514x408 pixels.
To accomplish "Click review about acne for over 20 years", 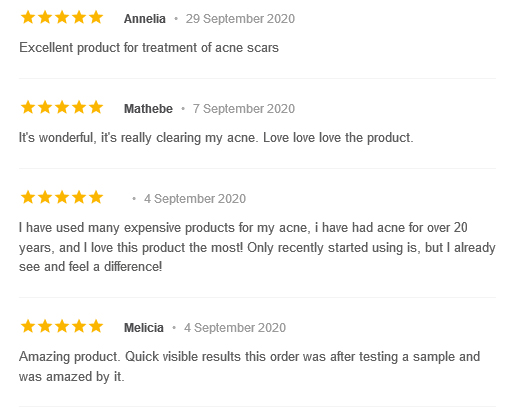I will 257,247.
